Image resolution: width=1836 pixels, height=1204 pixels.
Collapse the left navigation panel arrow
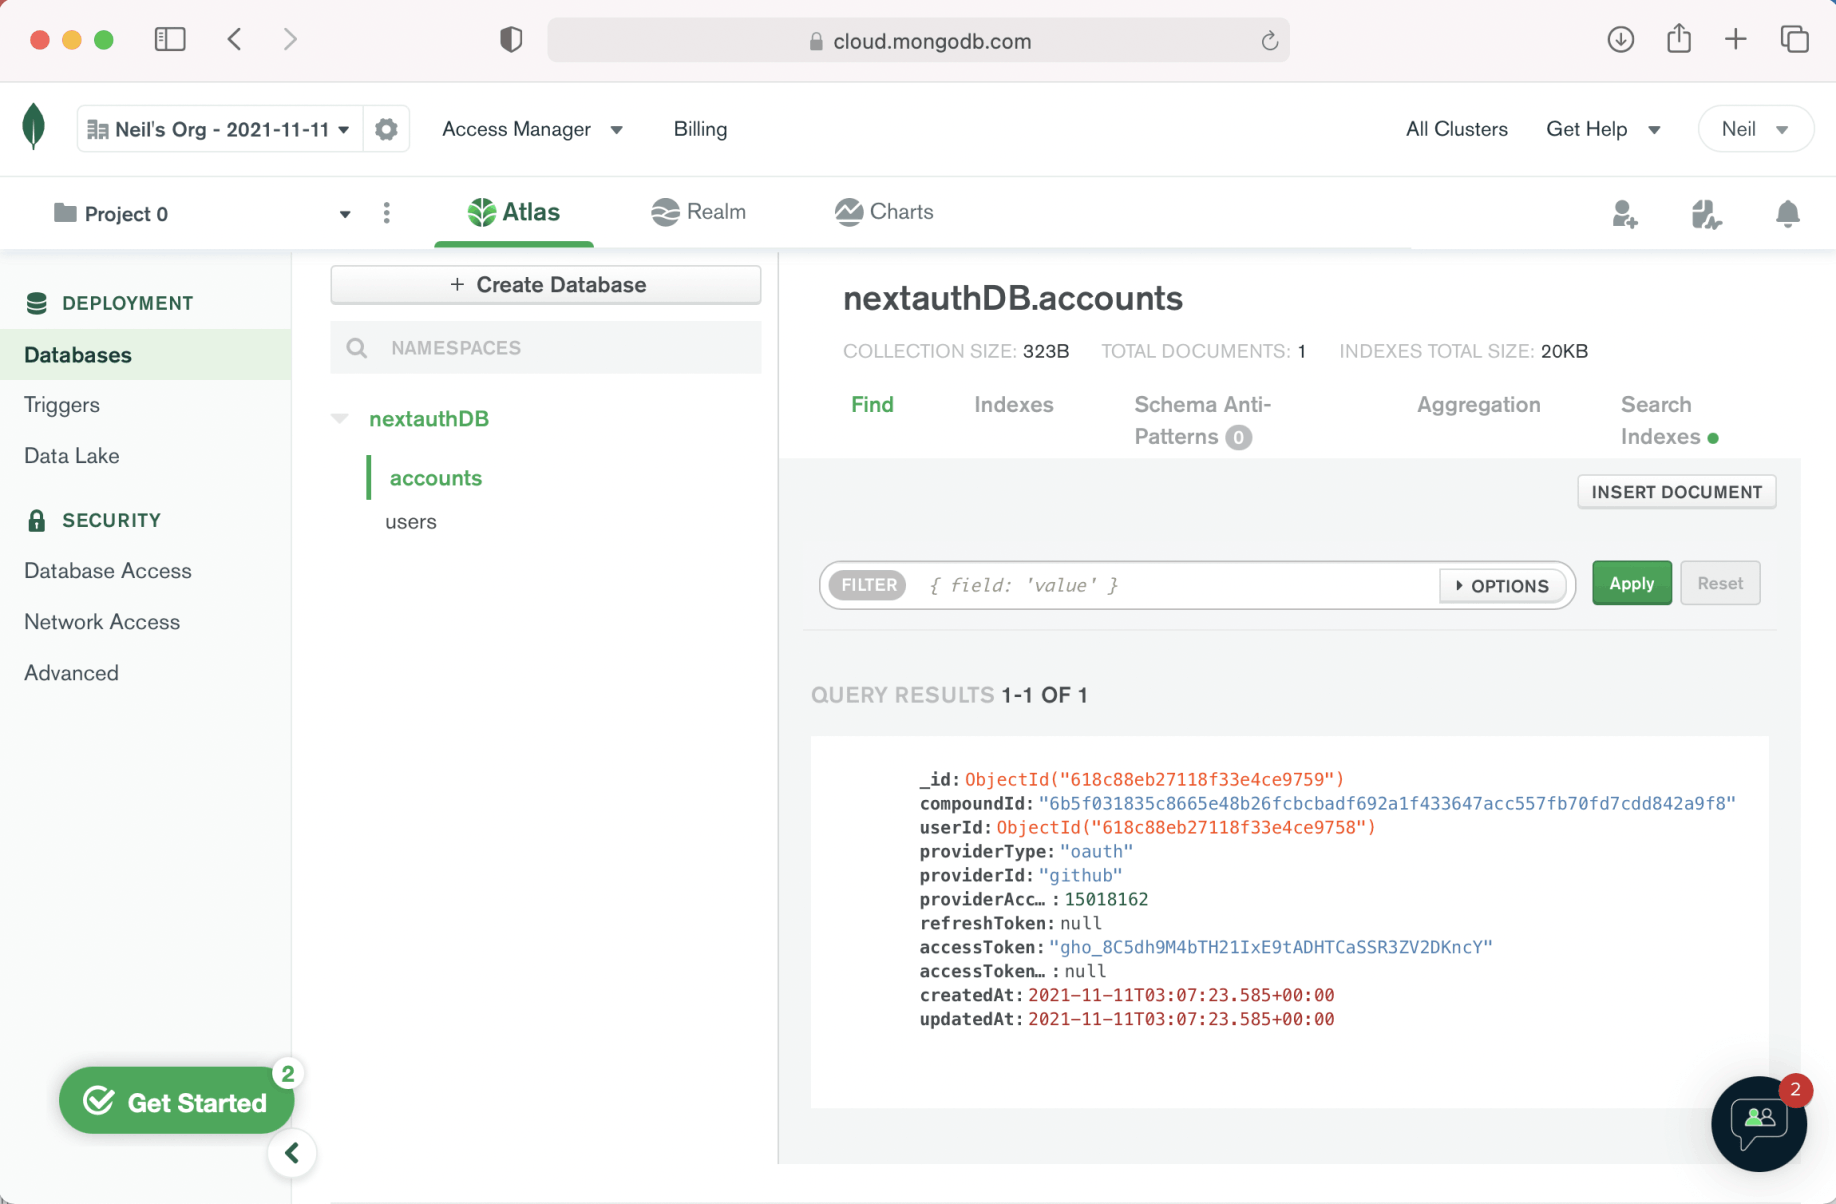pyautogui.click(x=292, y=1153)
